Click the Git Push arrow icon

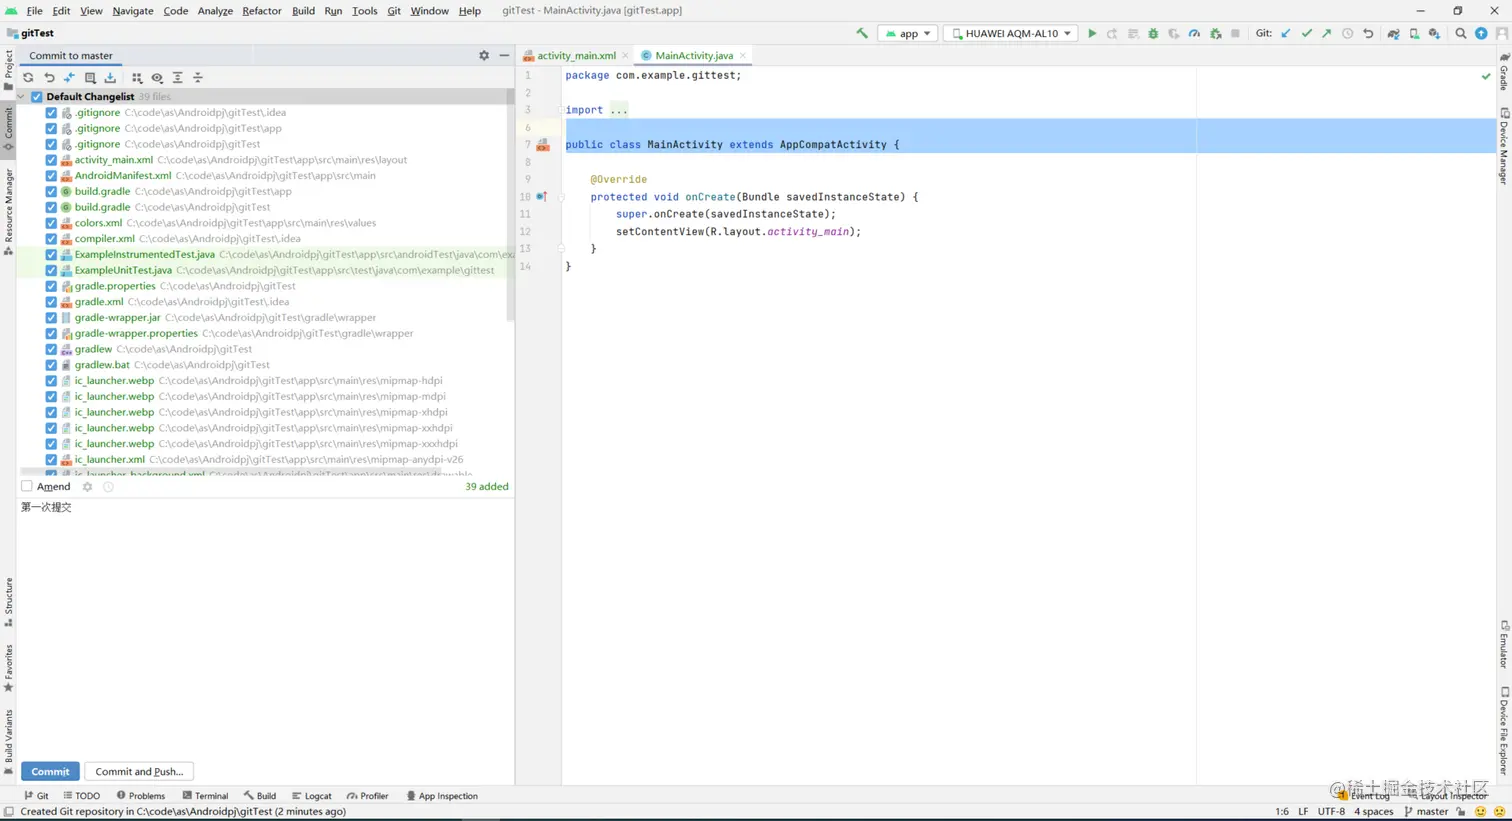tap(1327, 33)
